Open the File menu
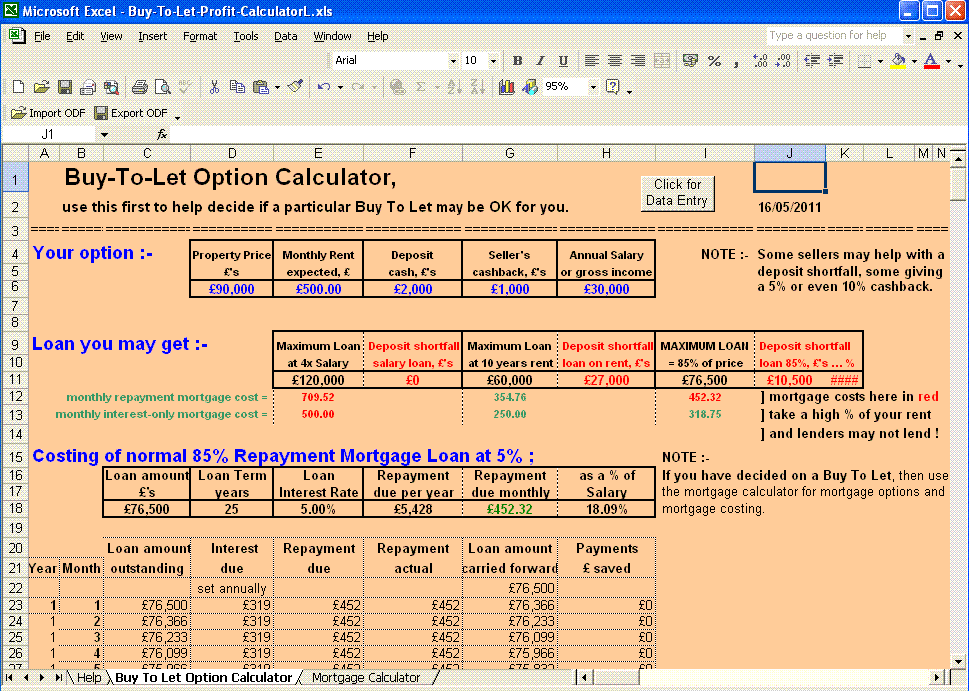This screenshot has width=969, height=691. tap(42, 36)
